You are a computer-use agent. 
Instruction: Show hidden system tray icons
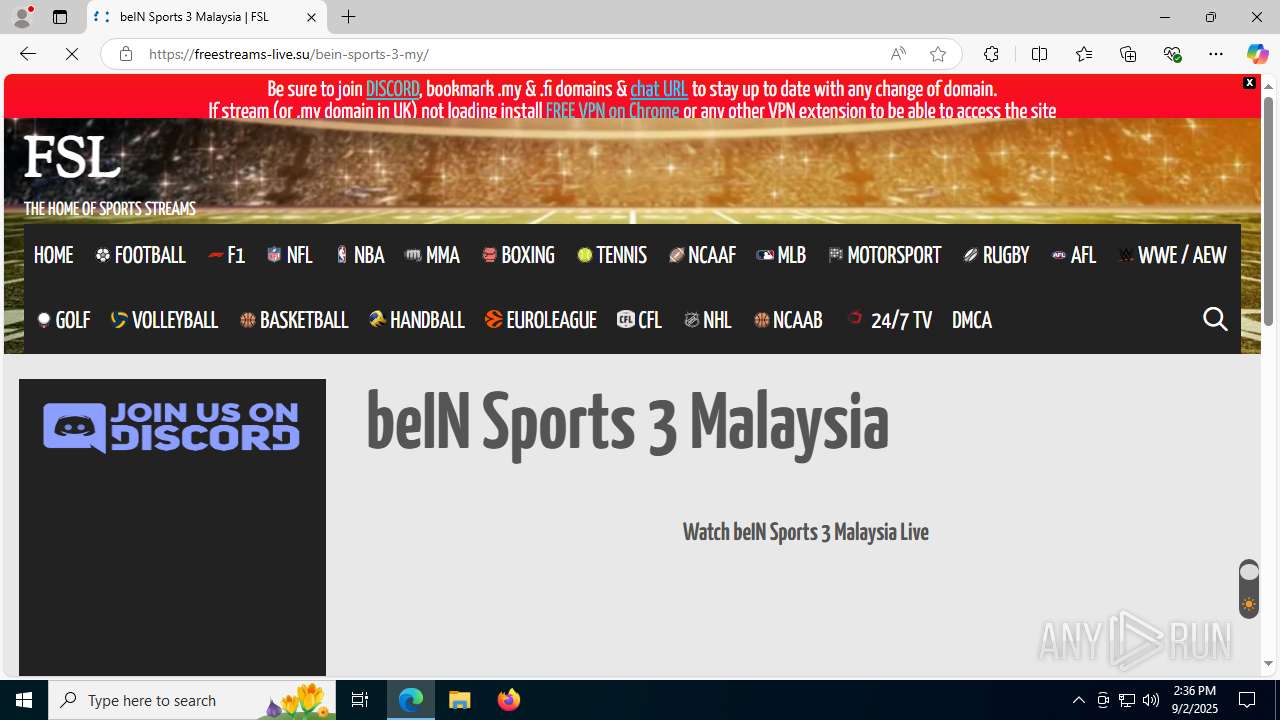(x=1078, y=700)
